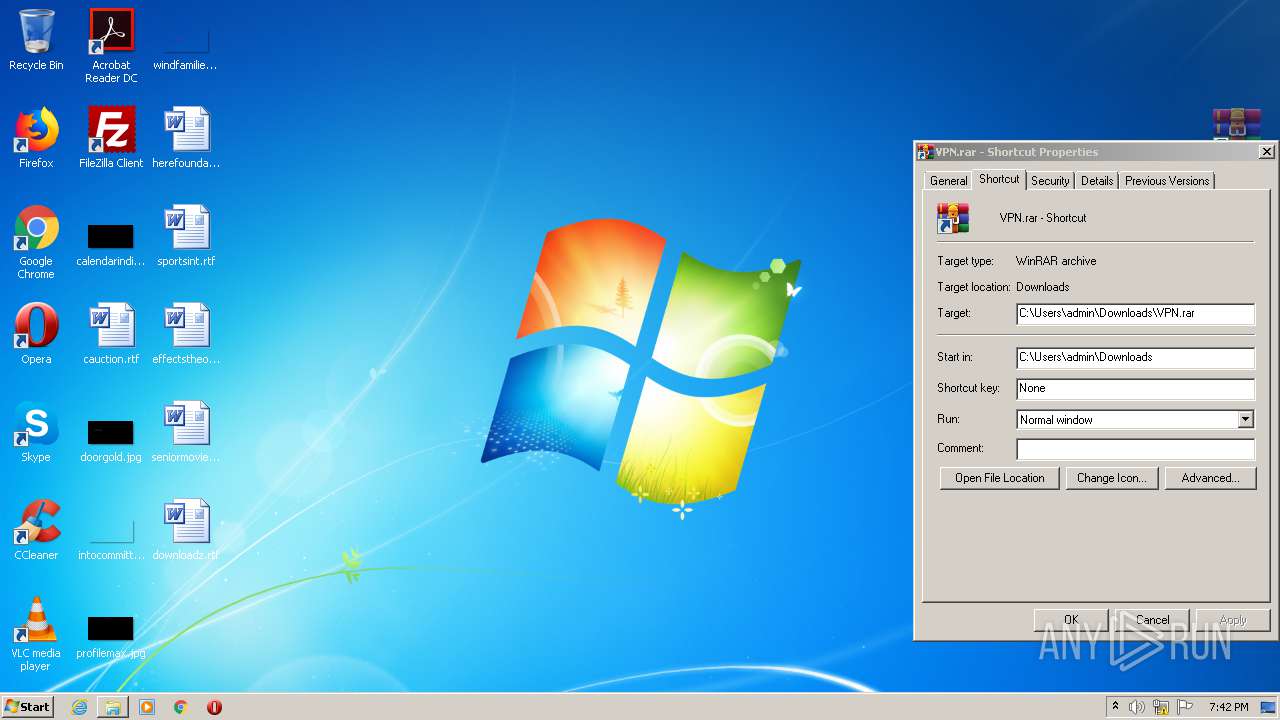Screen dimensions: 1280x720
Task: Select profilemax.jpg desktop file
Action: pos(111,636)
